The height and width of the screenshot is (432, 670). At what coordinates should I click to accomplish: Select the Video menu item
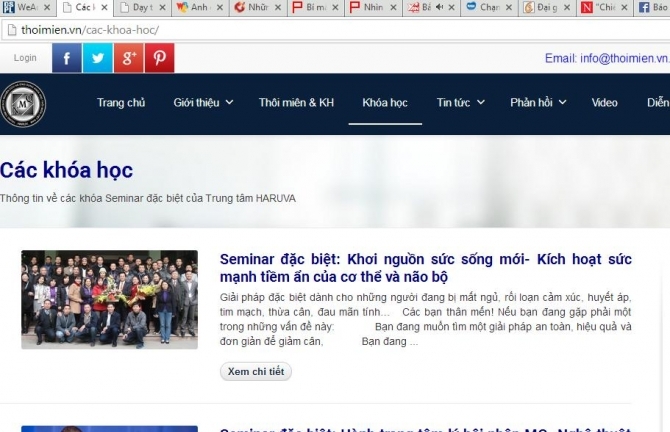pyautogui.click(x=604, y=102)
